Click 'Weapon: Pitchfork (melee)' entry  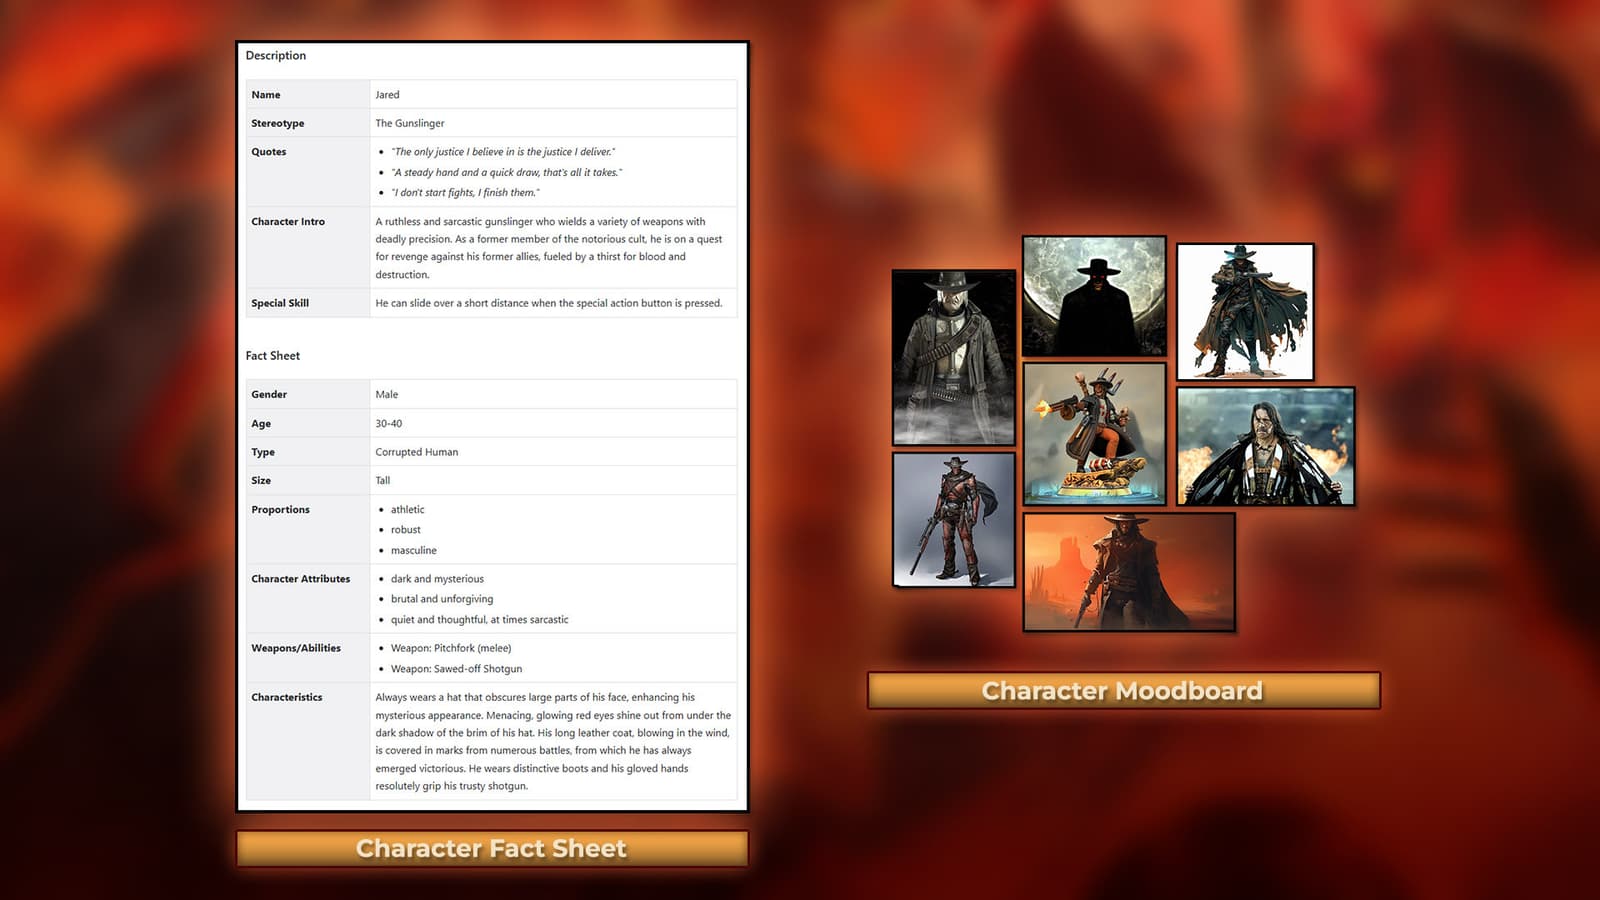451,648
